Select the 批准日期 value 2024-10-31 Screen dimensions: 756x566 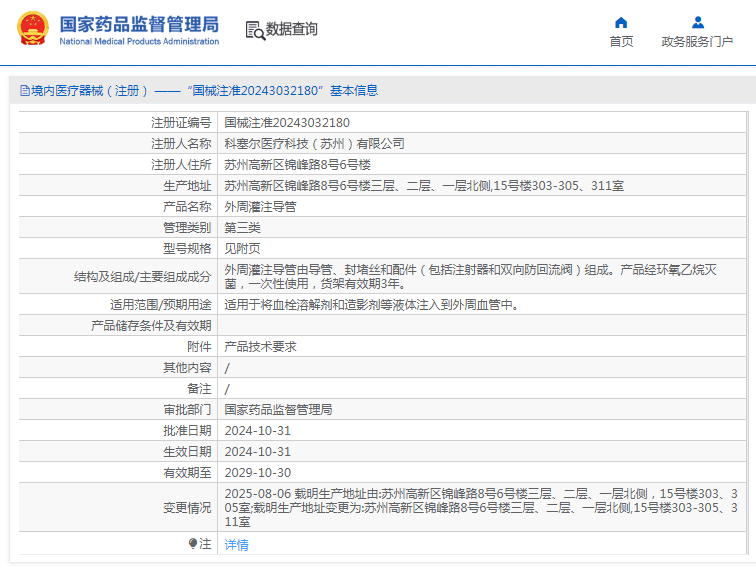[x=257, y=431]
